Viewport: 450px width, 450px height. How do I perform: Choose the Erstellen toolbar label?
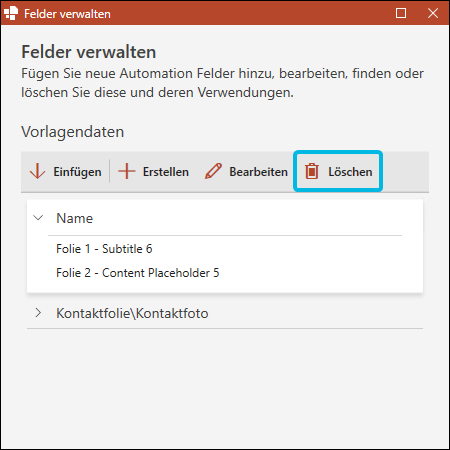point(166,172)
